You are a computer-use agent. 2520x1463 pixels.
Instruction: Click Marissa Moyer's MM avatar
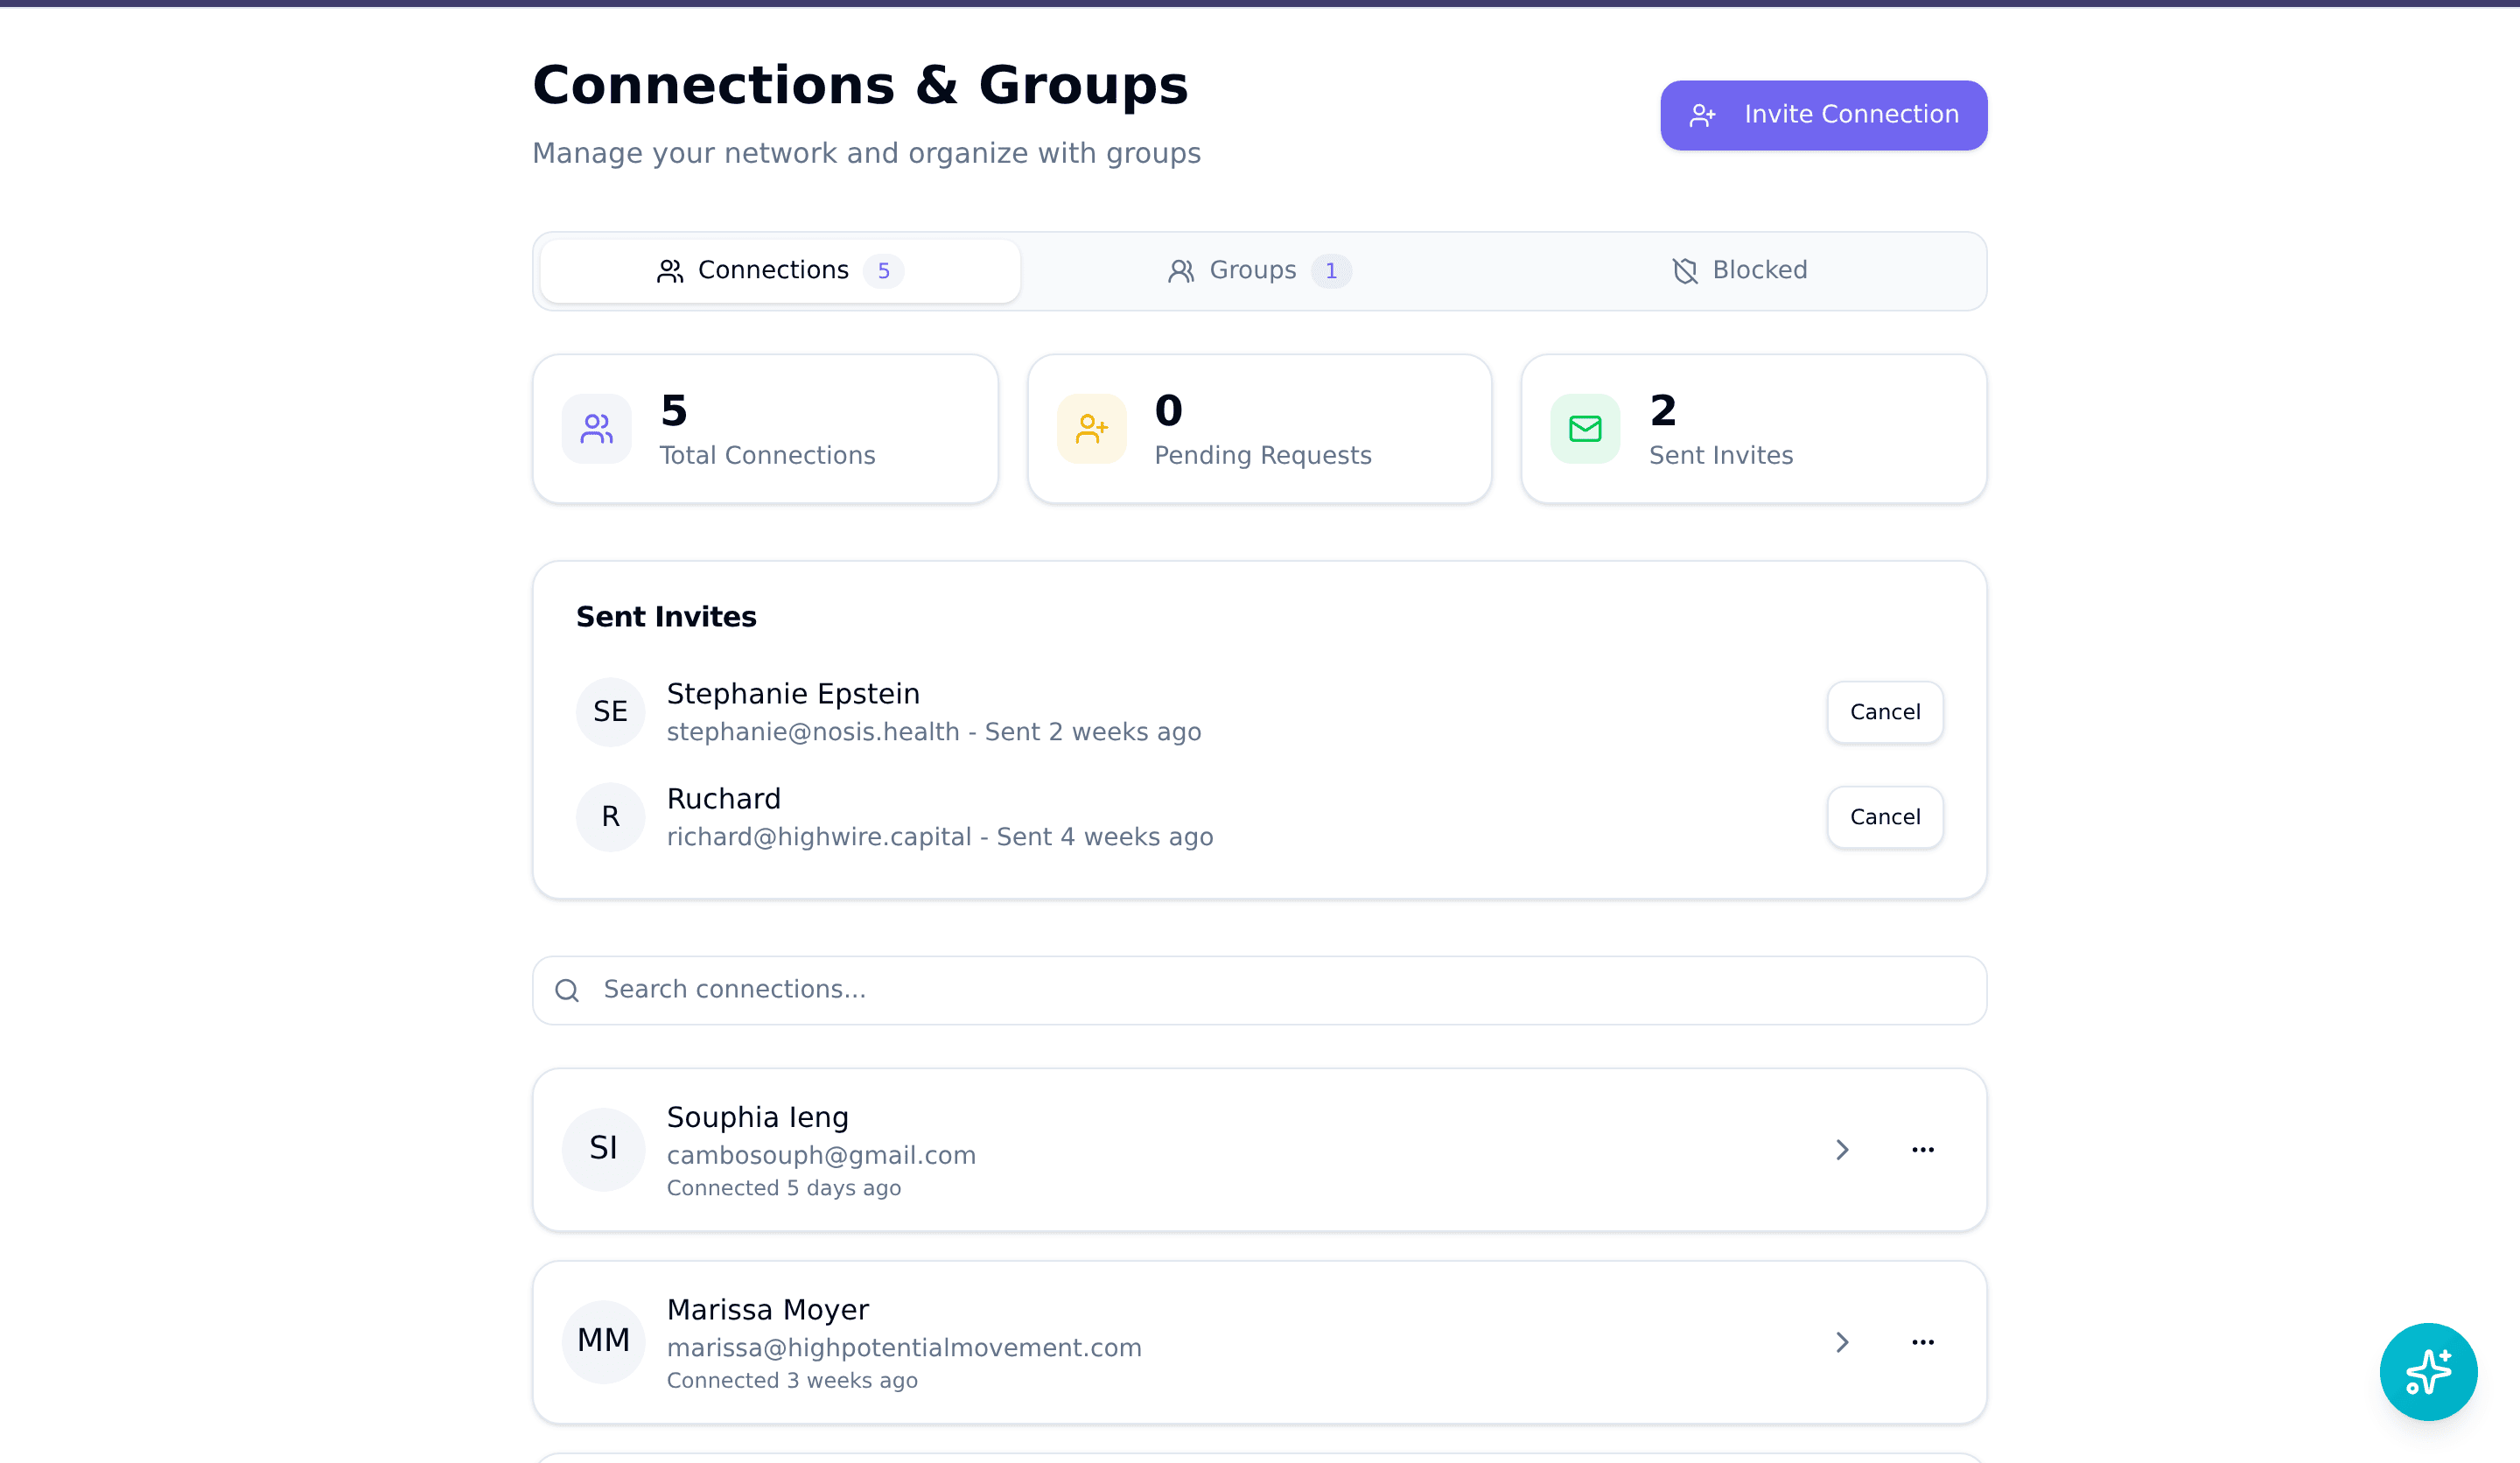pyautogui.click(x=603, y=1341)
